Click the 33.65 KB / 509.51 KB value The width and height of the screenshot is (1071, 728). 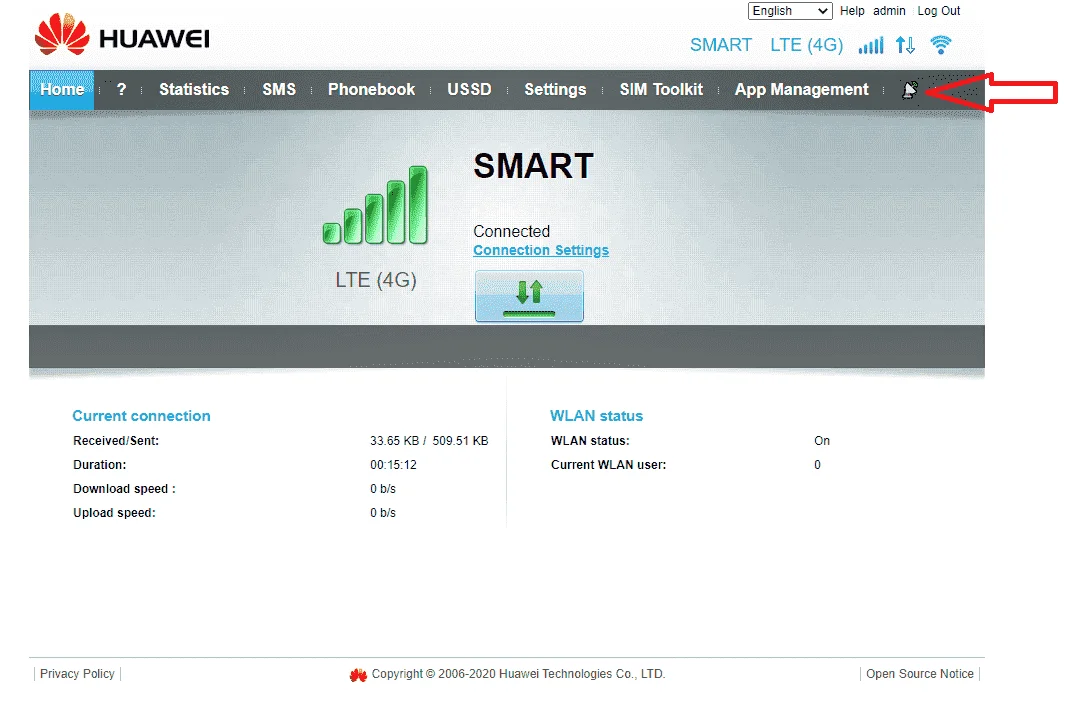click(429, 441)
